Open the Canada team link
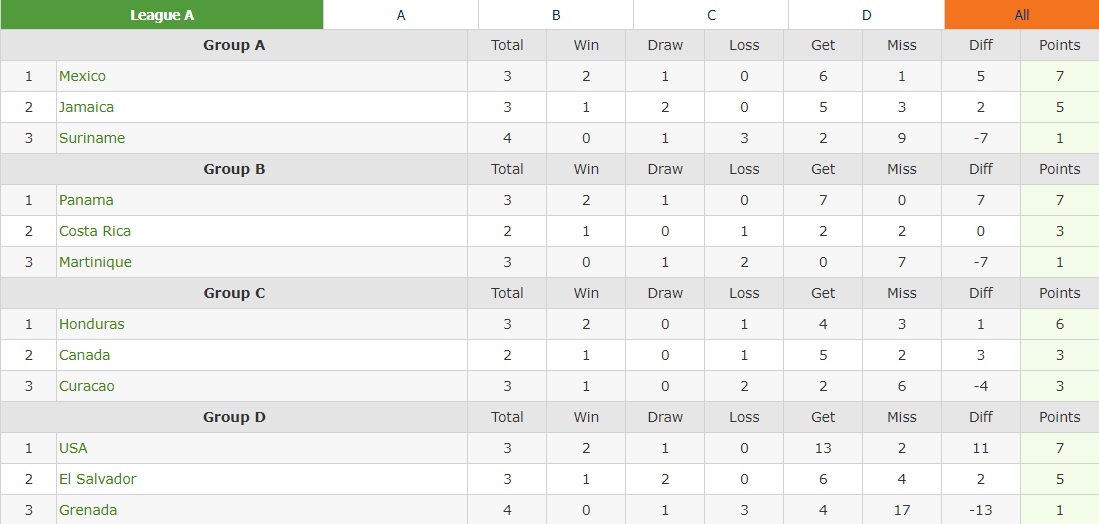The height and width of the screenshot is (524, 1099). point(85,355)
